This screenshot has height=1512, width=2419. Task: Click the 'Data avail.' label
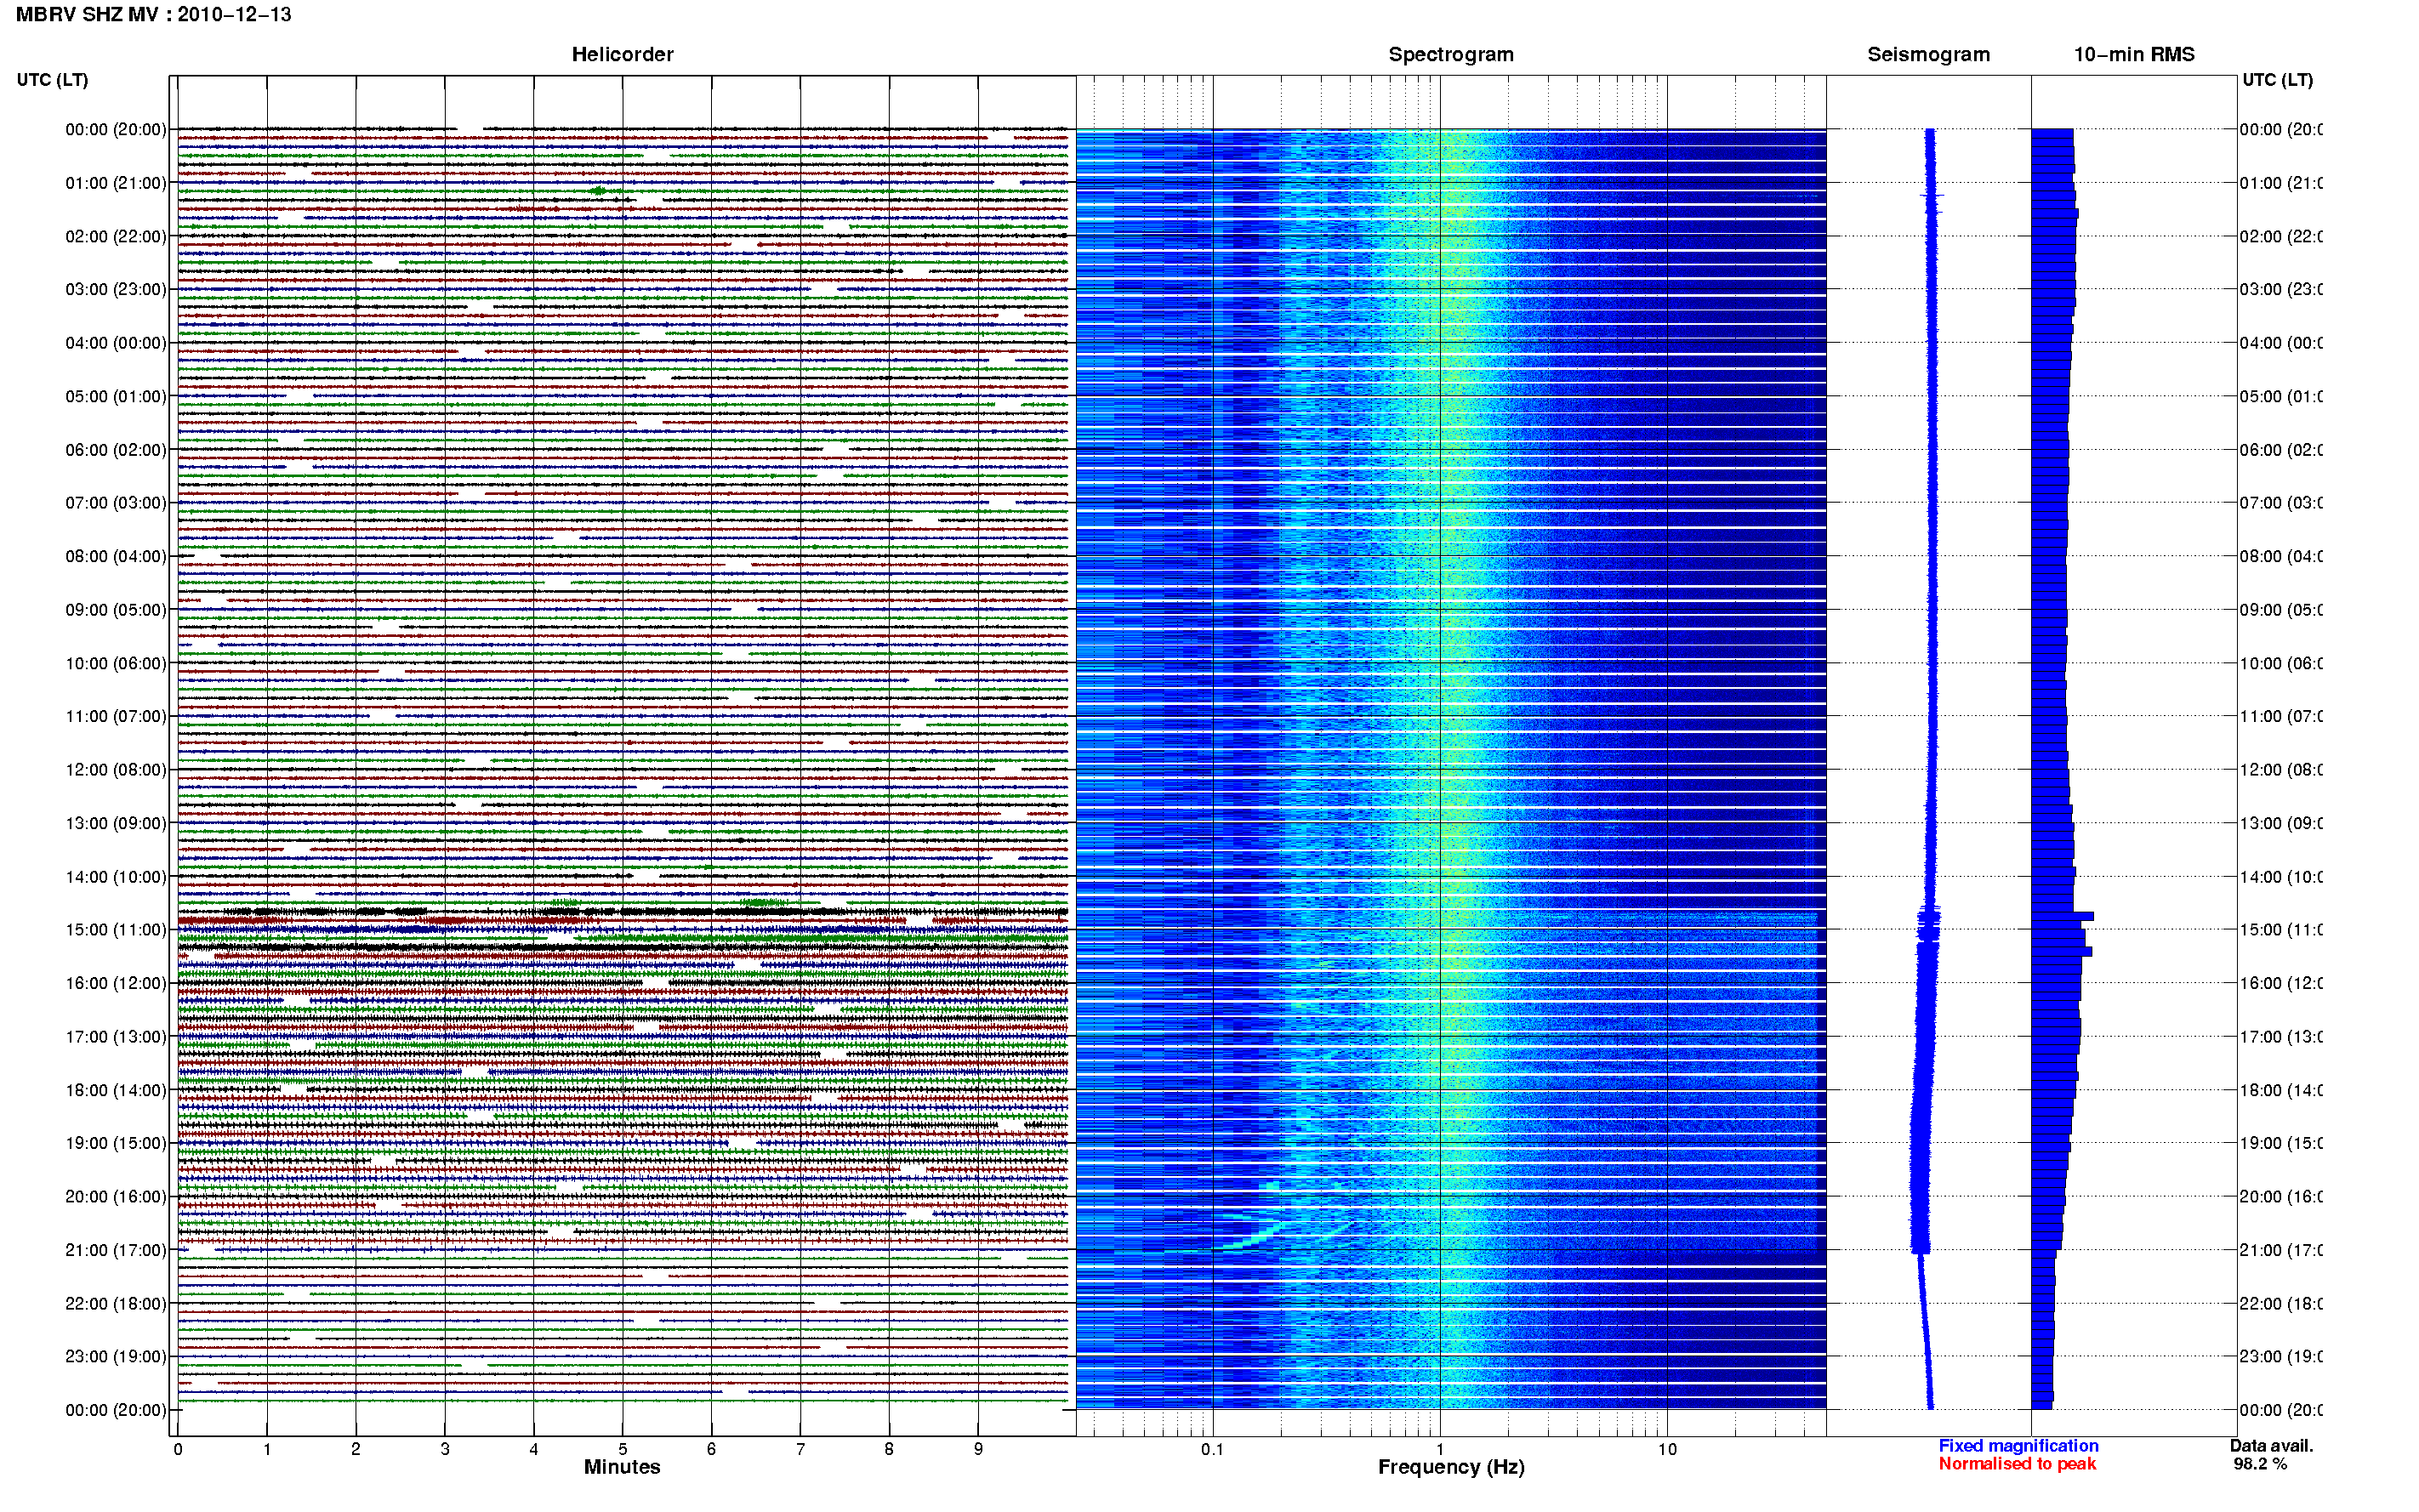point(2271,1446)
